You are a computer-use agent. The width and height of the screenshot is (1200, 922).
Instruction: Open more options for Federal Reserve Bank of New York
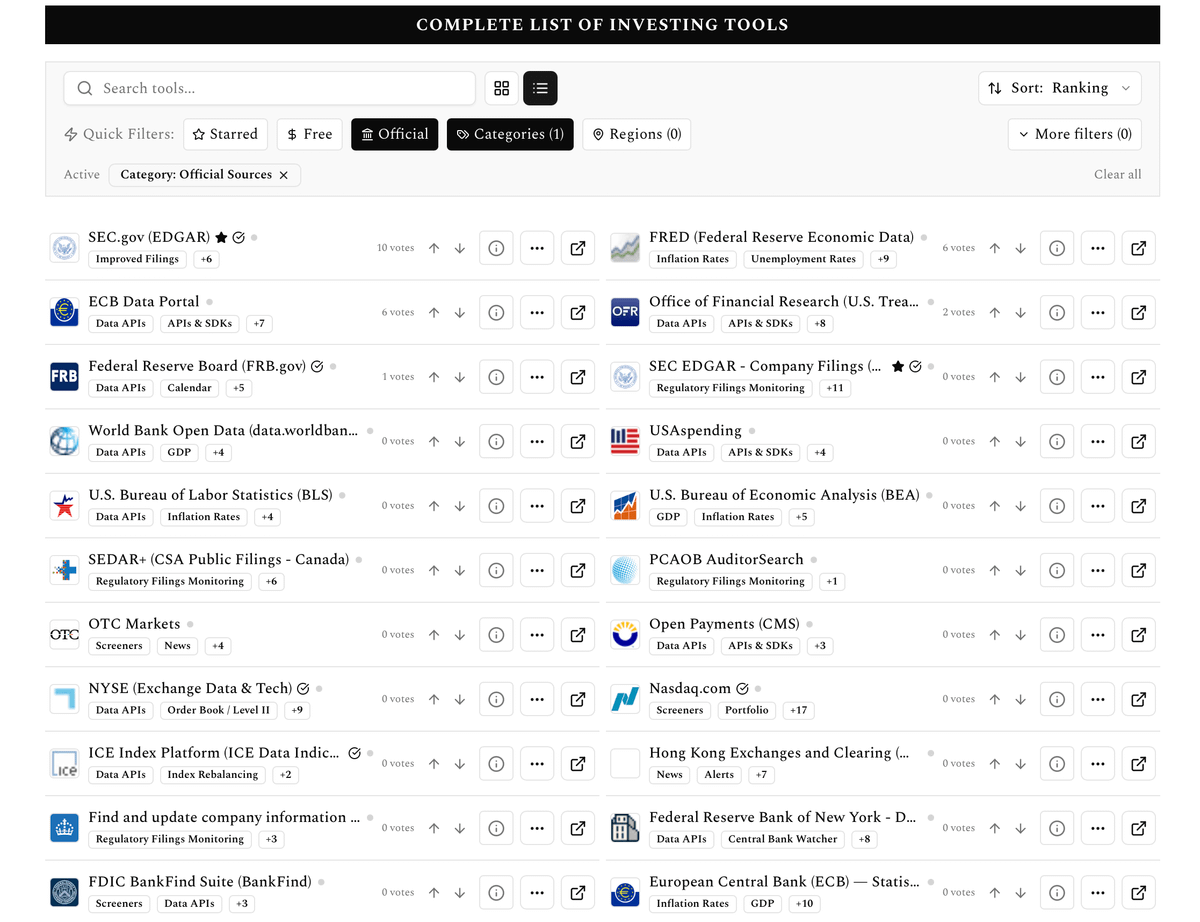pos(1098,828)
